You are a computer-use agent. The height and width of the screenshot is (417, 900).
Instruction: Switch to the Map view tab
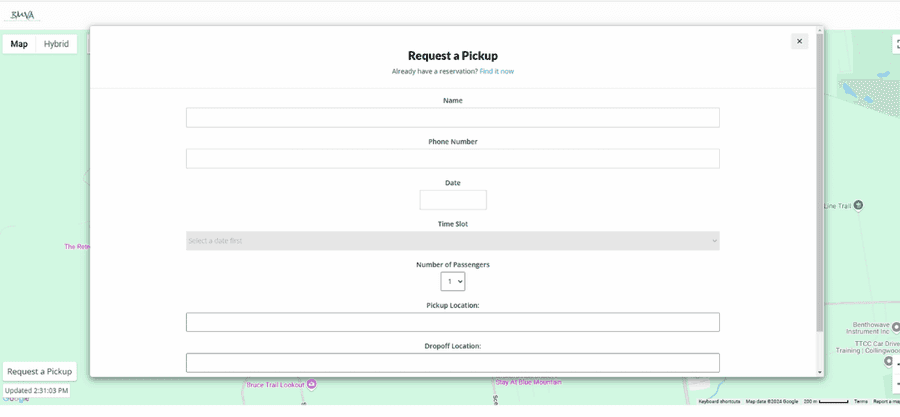click(19, 44)
